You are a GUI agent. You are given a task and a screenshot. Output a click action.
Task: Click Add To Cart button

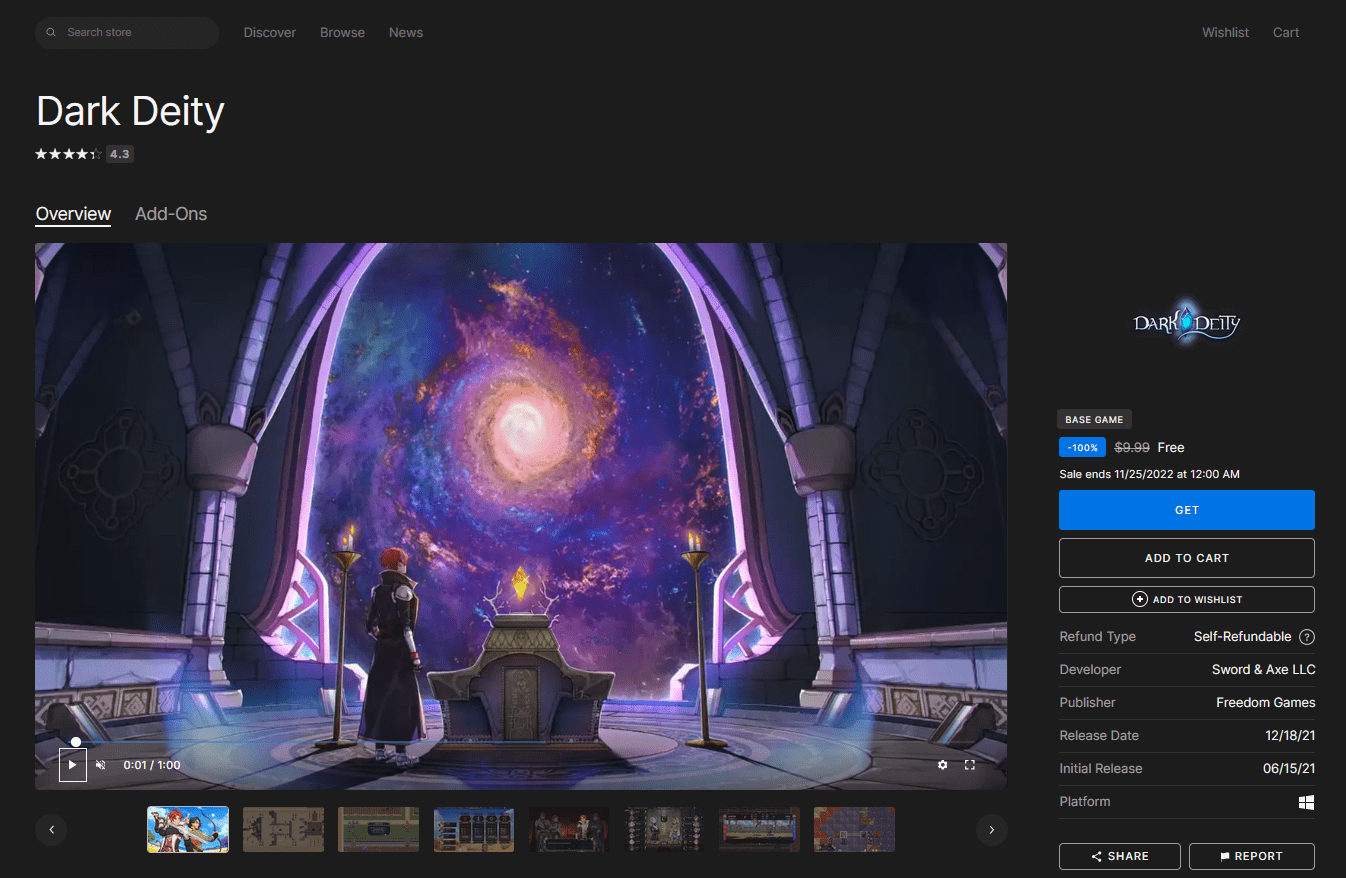coord(1187,558)
